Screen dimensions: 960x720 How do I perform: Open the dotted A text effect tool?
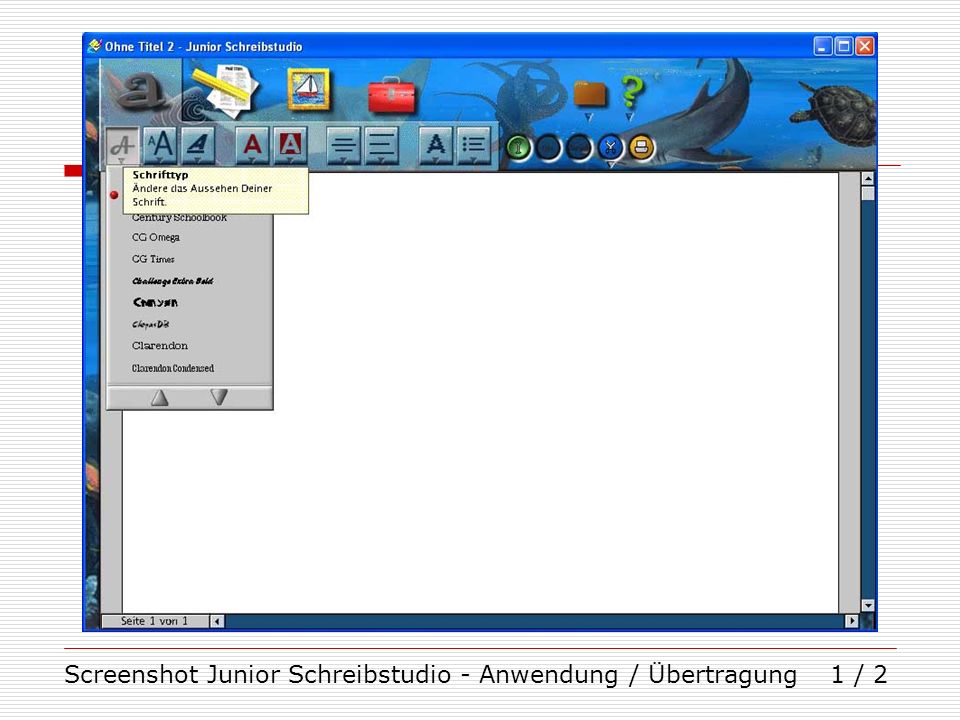coord(436,146)
